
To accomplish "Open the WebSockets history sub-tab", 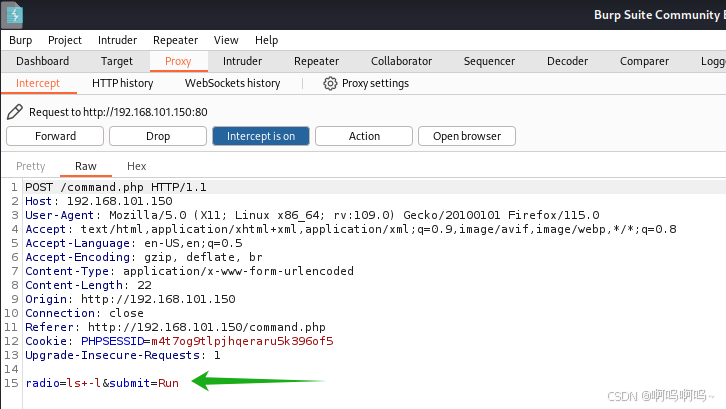I will (x=232, y=83).
